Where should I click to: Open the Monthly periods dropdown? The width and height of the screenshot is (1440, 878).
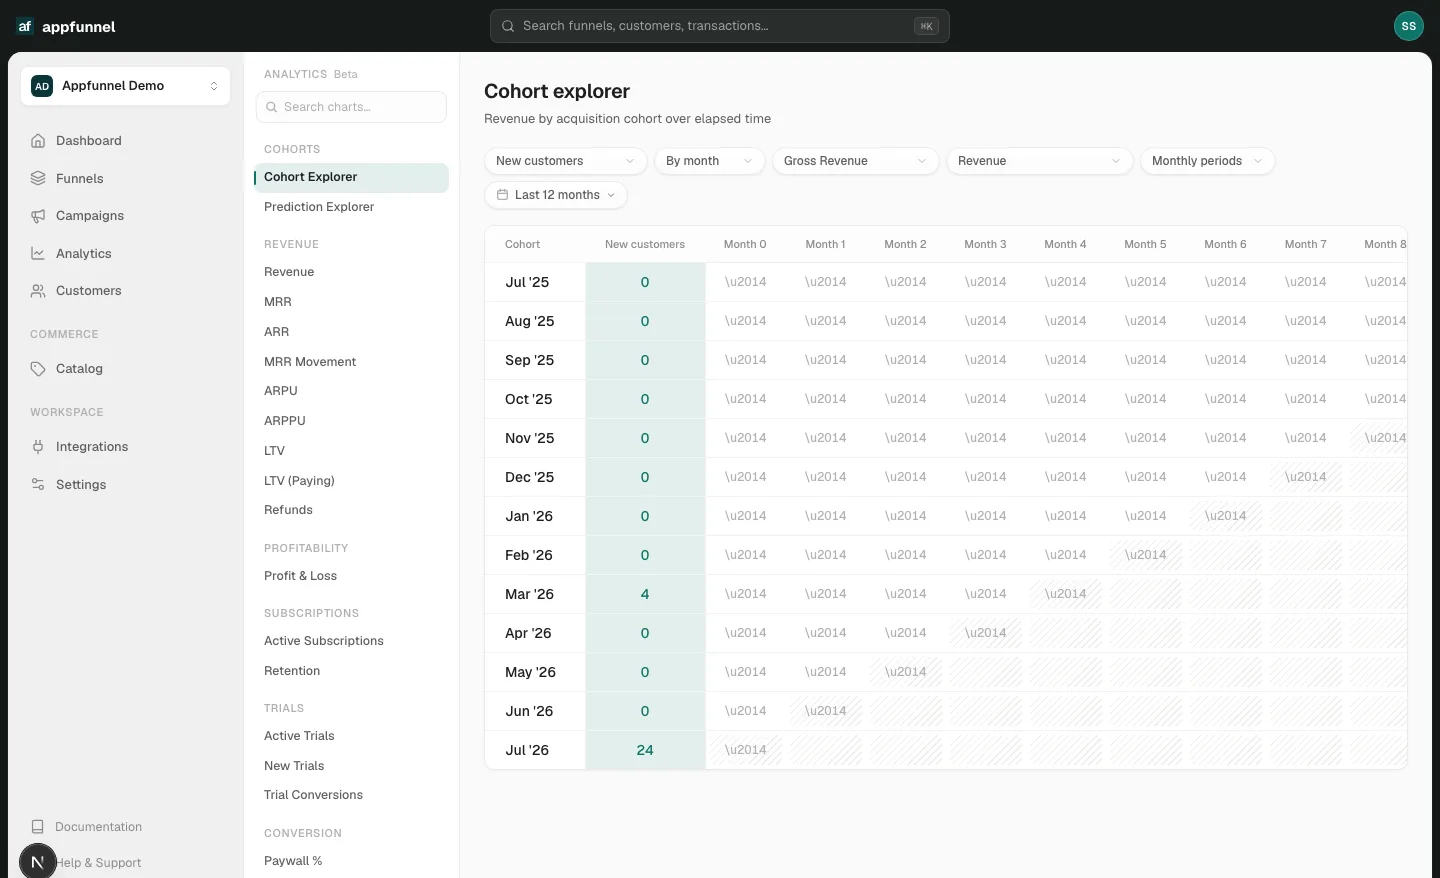click(1207, 161)
